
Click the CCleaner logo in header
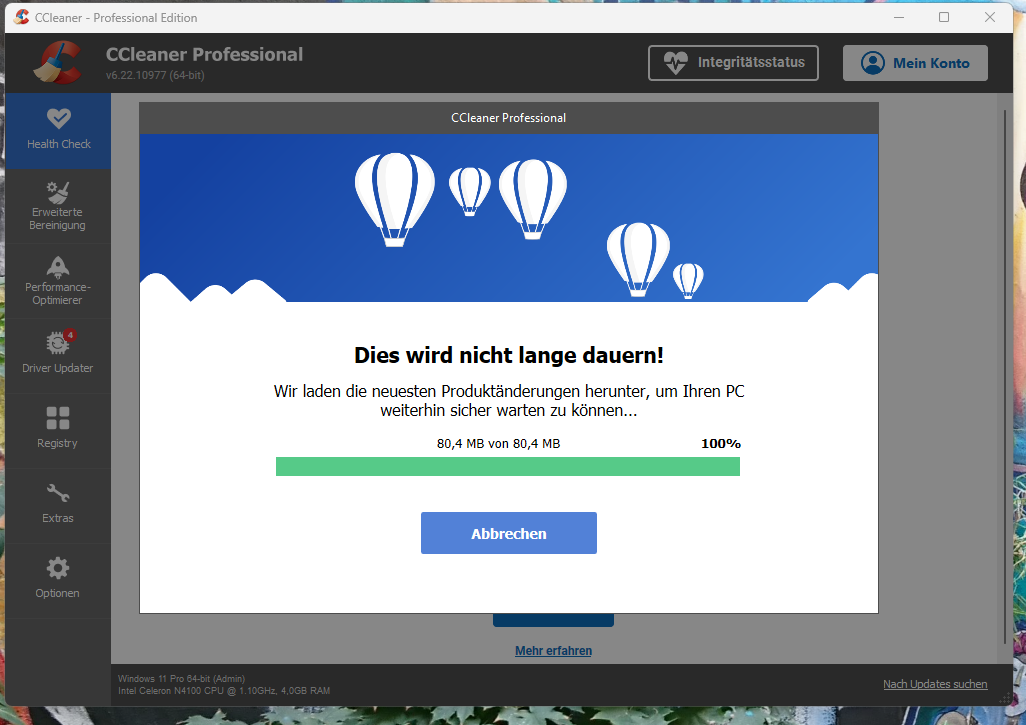click(56, 62)
